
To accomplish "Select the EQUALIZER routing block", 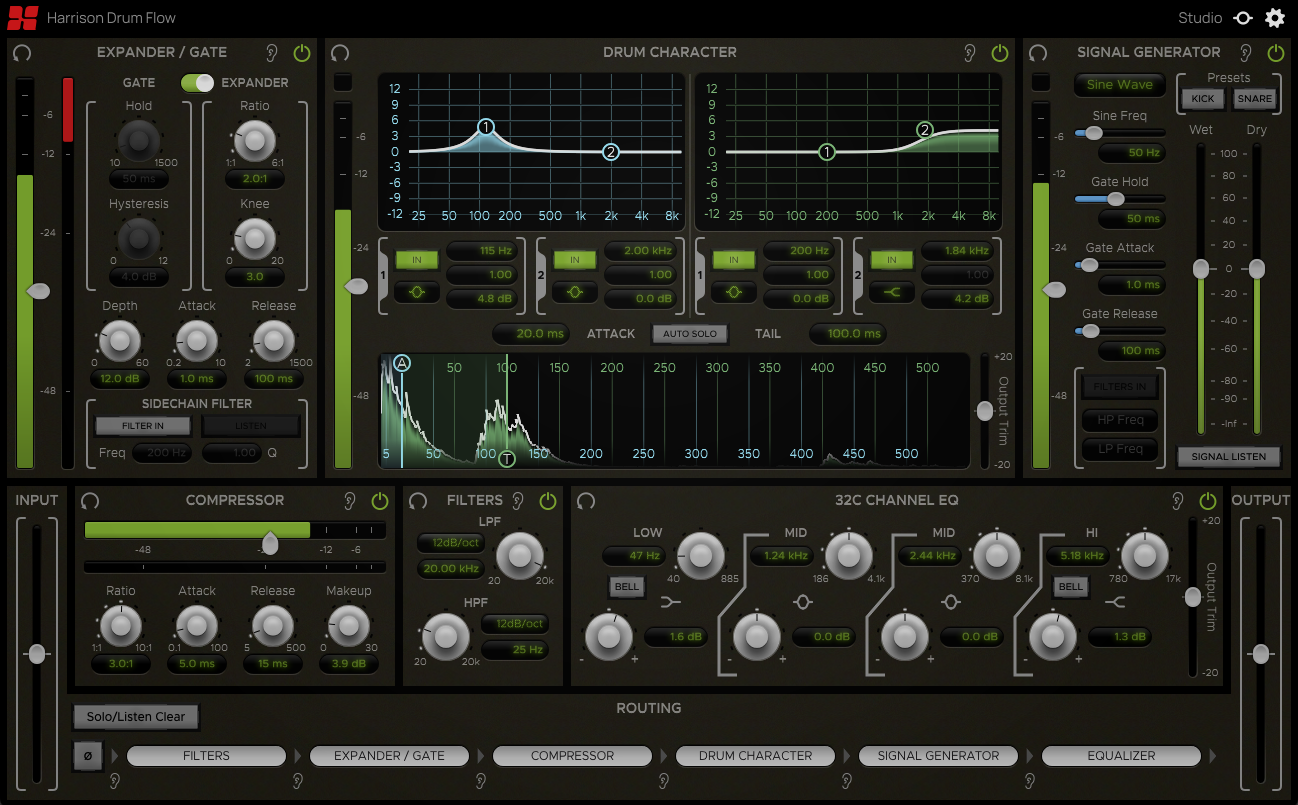I will [1121, 756].
